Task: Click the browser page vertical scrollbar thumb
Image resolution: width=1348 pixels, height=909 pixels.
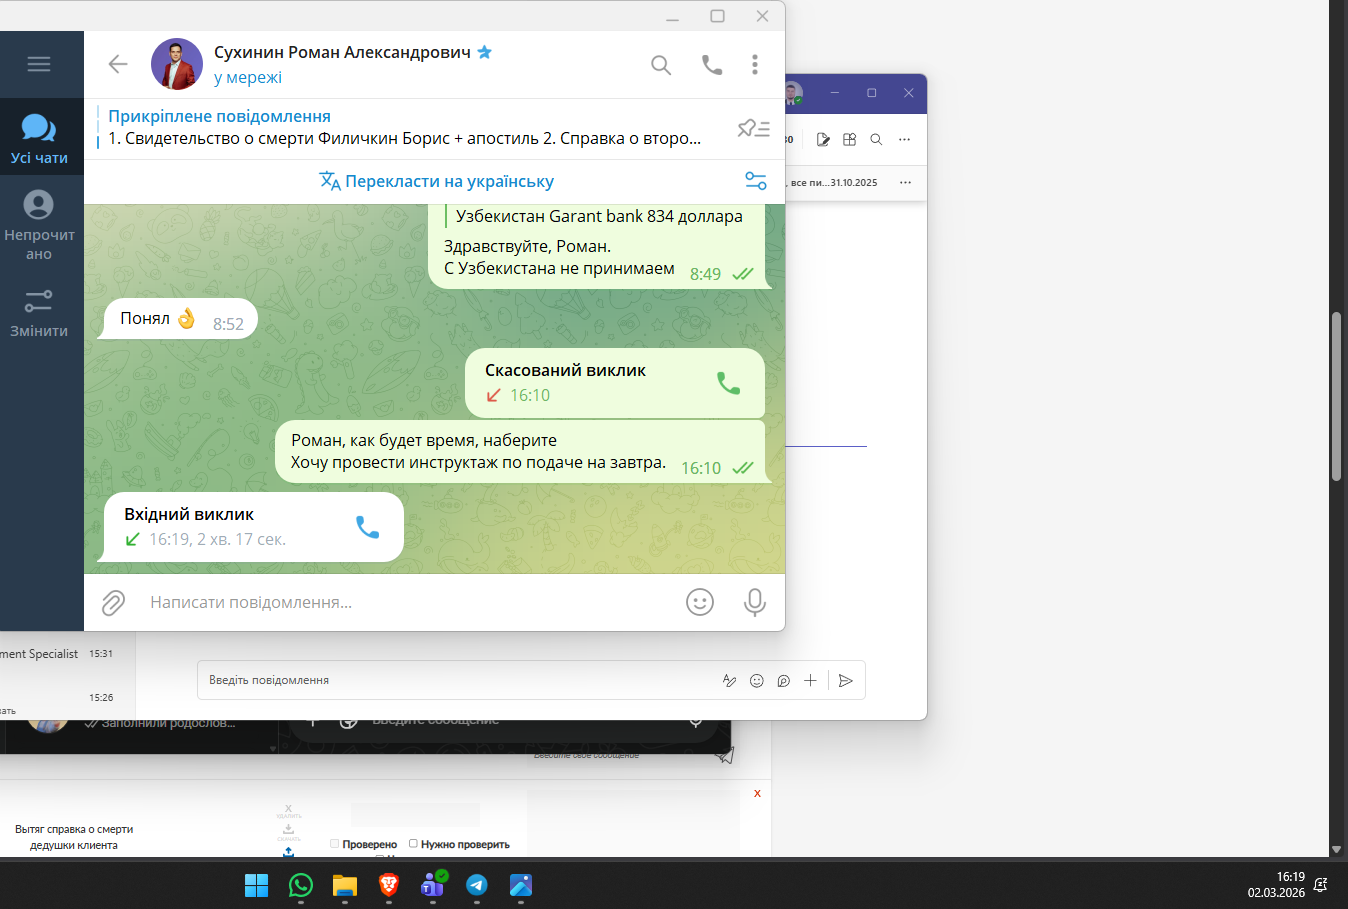Action: pos(1336,396)
